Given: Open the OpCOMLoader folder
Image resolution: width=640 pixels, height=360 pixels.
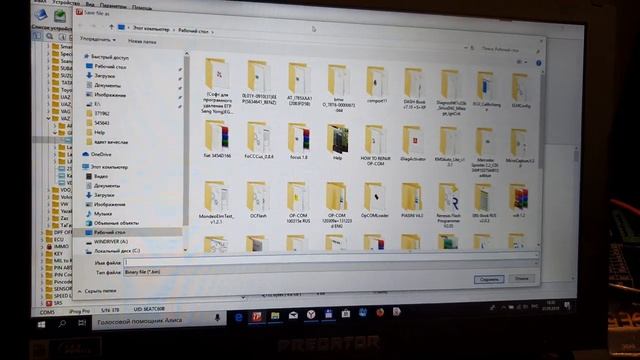Looking at the screenshot, I should coord(374,200).
